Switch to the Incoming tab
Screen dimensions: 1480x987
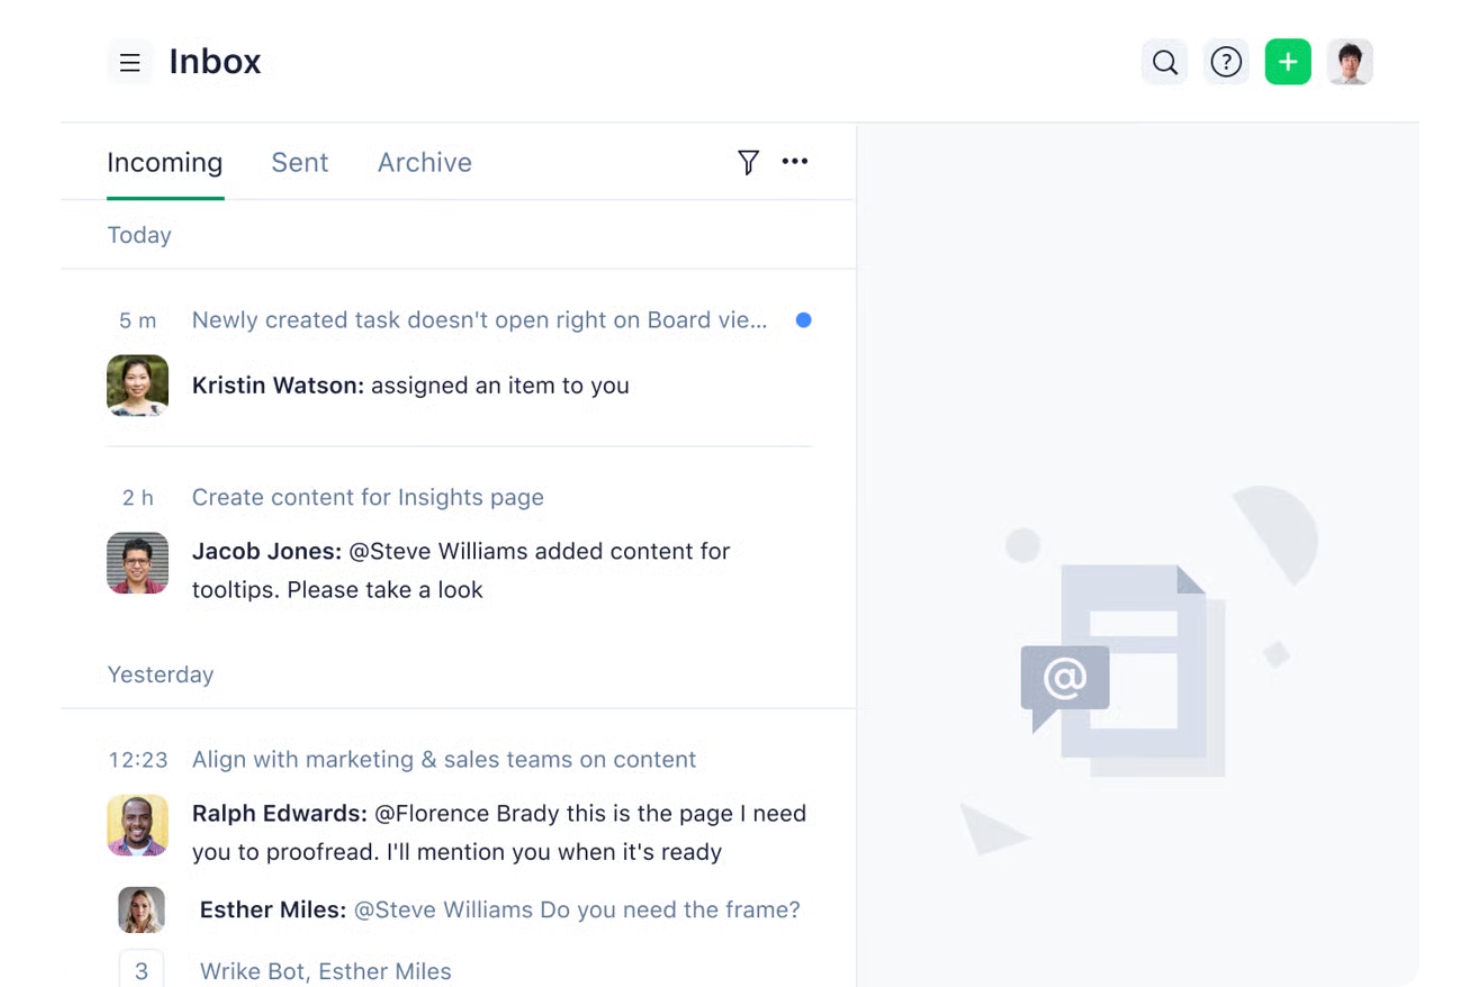165,162
